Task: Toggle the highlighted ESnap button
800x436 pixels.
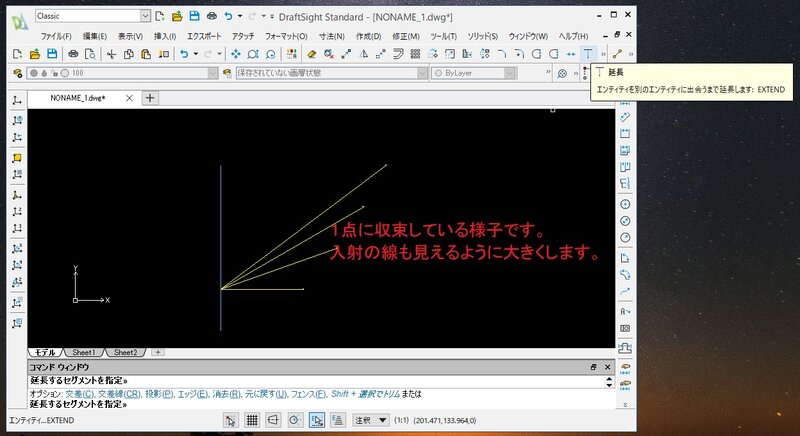Action: (316, 420)
